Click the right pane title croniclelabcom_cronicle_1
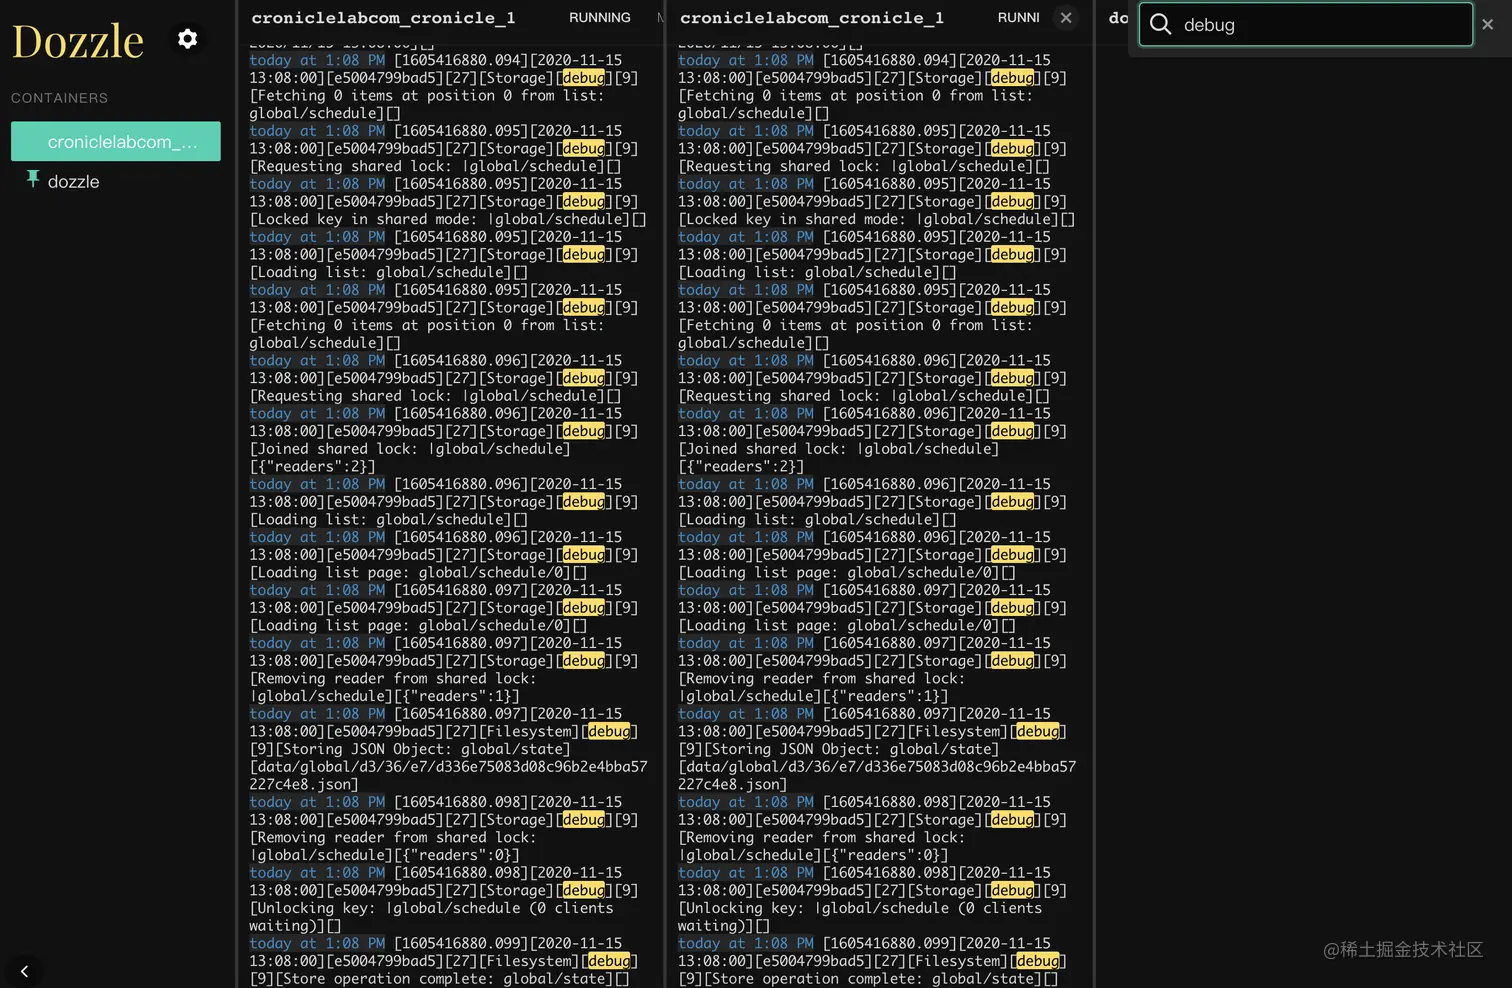 [812, 18]
